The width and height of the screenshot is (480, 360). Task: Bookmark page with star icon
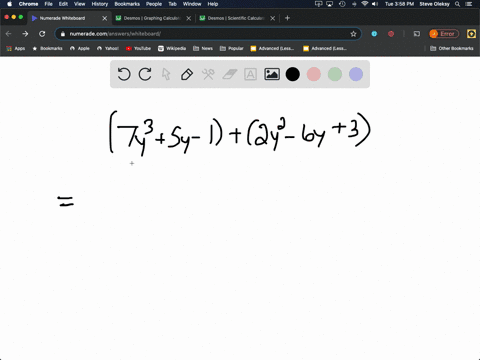(x=353, y=34)
